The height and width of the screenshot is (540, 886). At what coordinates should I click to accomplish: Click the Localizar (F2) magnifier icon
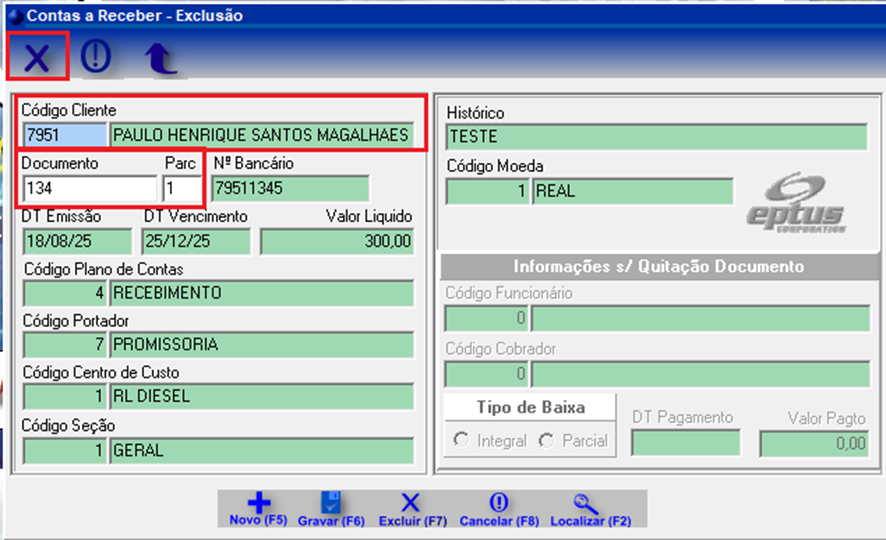click(587, 504)
